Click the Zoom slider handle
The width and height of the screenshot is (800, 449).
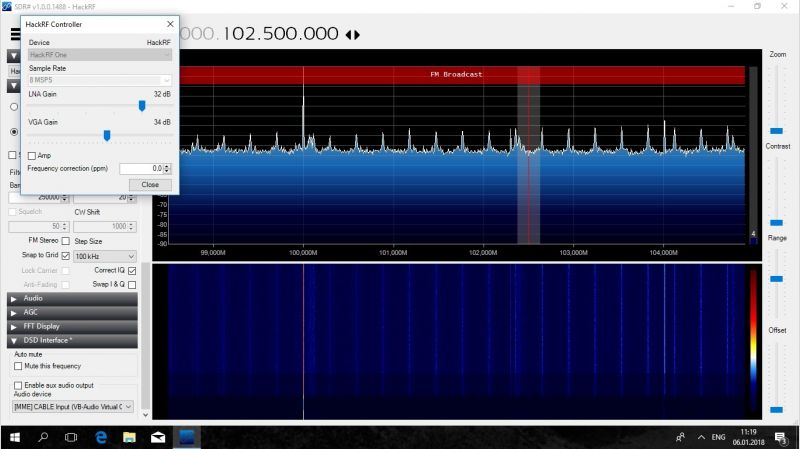[x=776, y=131]
